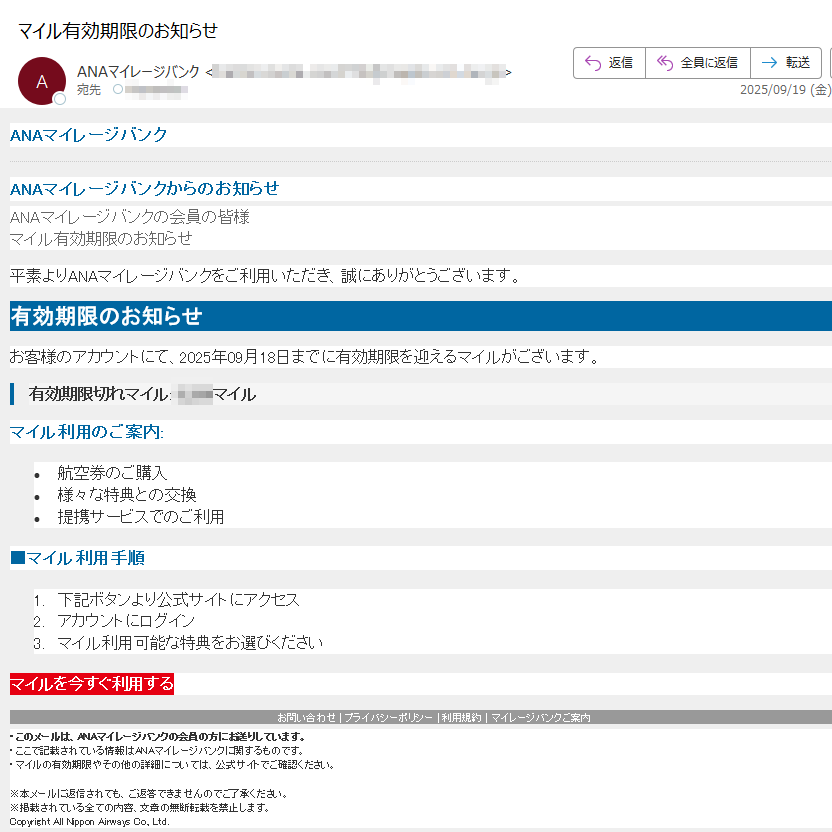Click the ANAマイレージバンクからのお知らせ heading
The height and width of the screenshot is (832, 832).
tap(144, 189)
